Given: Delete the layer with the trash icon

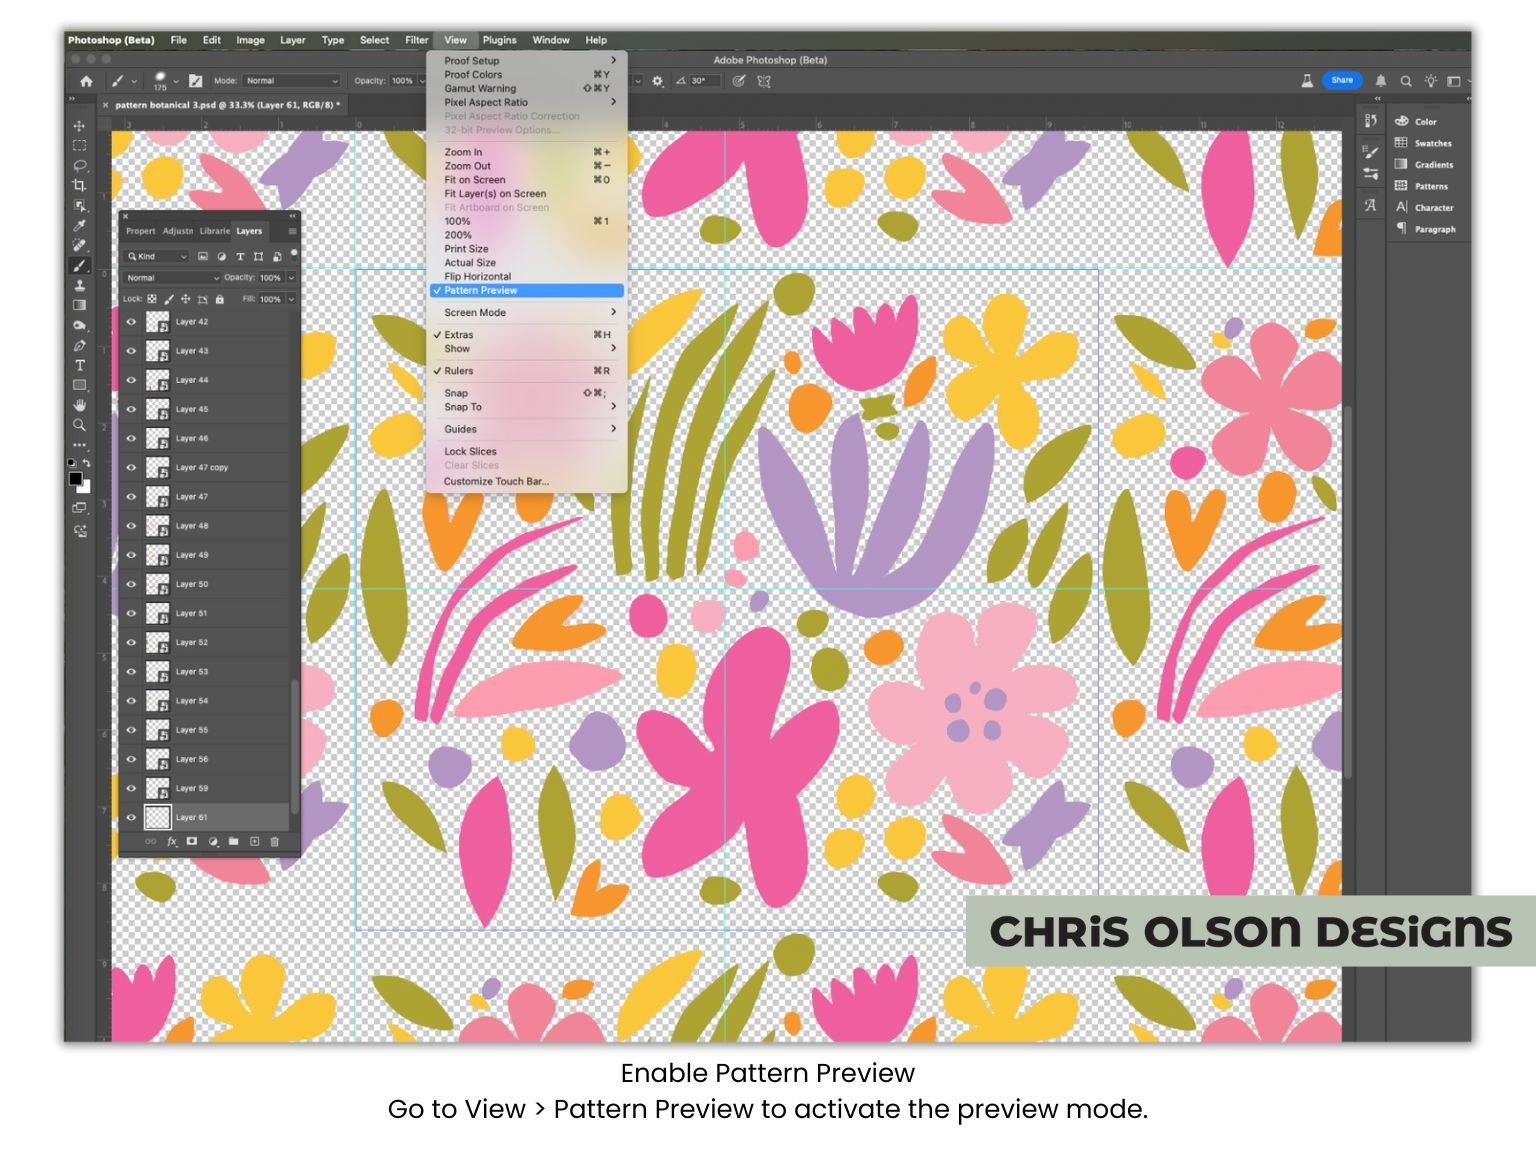Looking at the screenshot, I should [274, 842].
